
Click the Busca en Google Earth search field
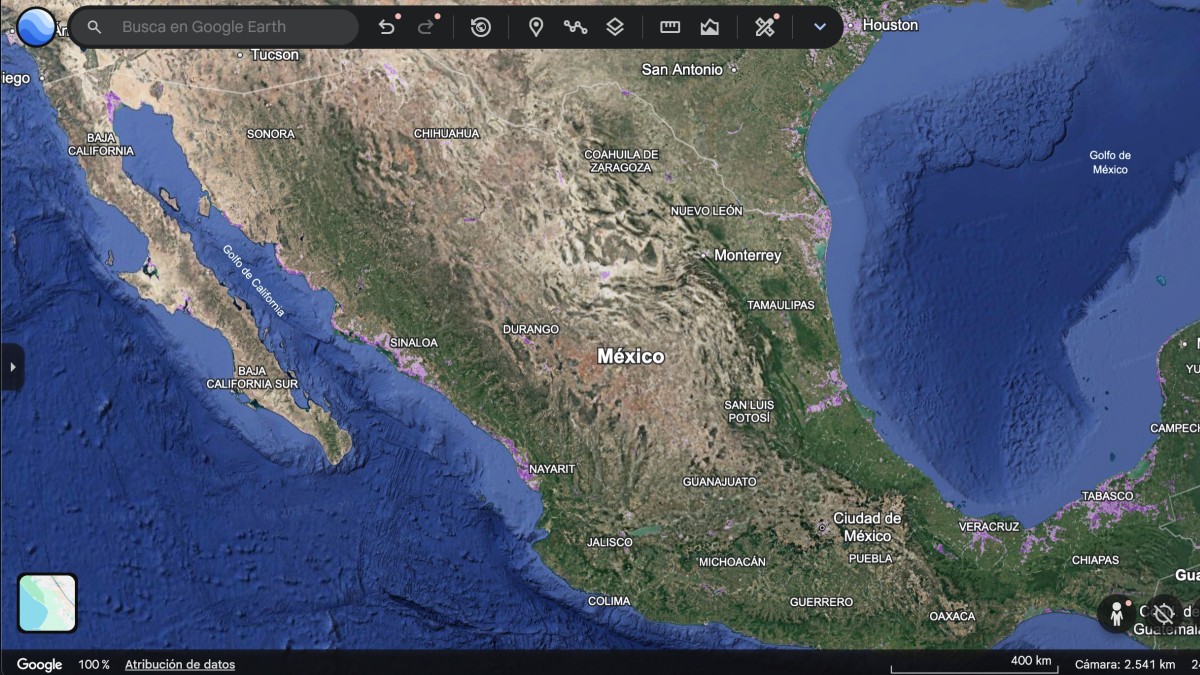click(216, 27)
